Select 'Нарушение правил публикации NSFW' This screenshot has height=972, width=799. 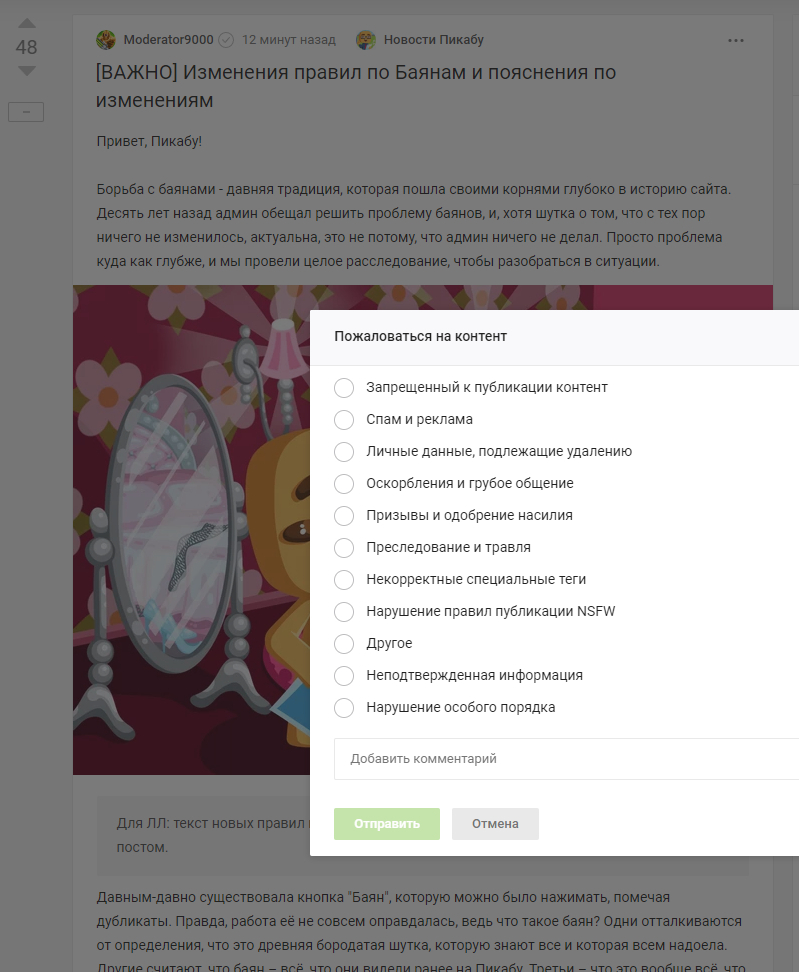[x=344, y=612]
